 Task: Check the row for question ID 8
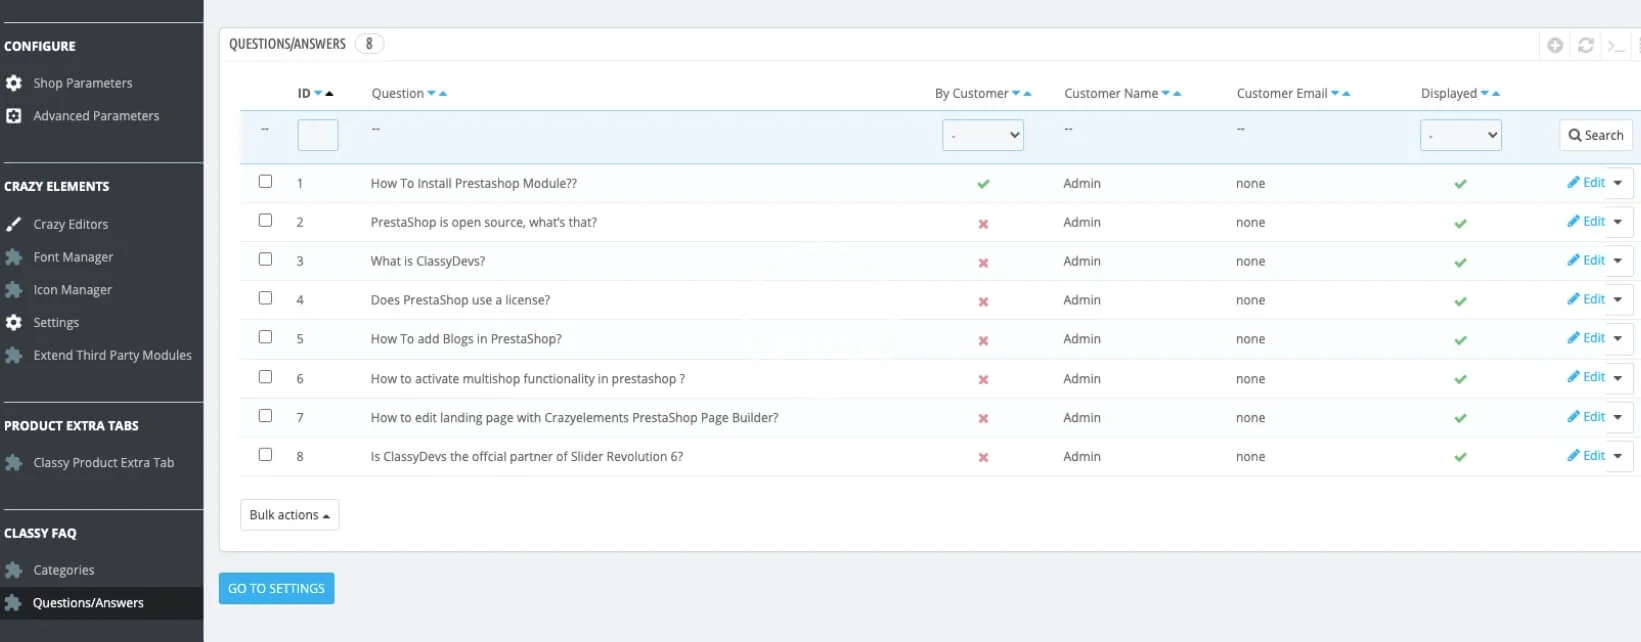[265, 455]
